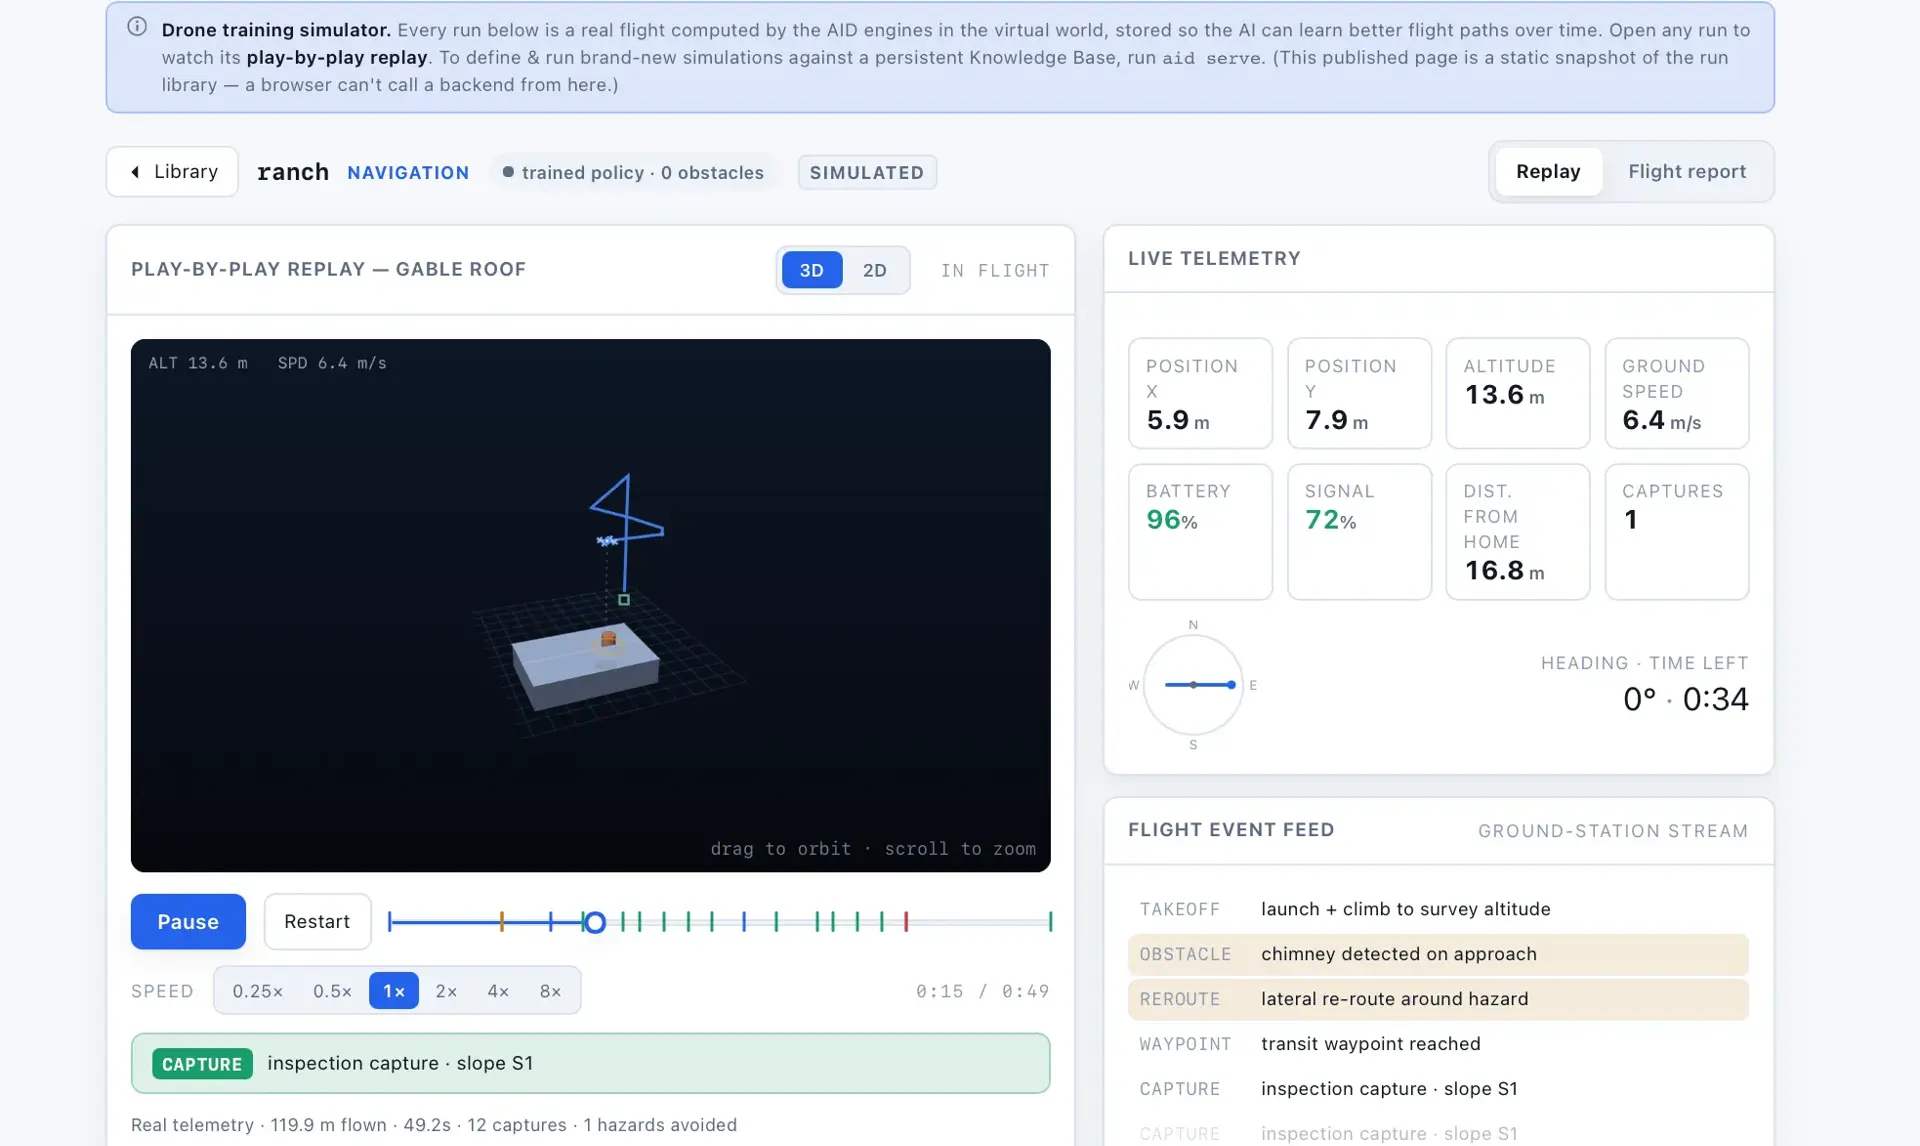Open the Flight report tab
The image size is (1920, 1146).
pyautogui.click(x=1687, y=172)
